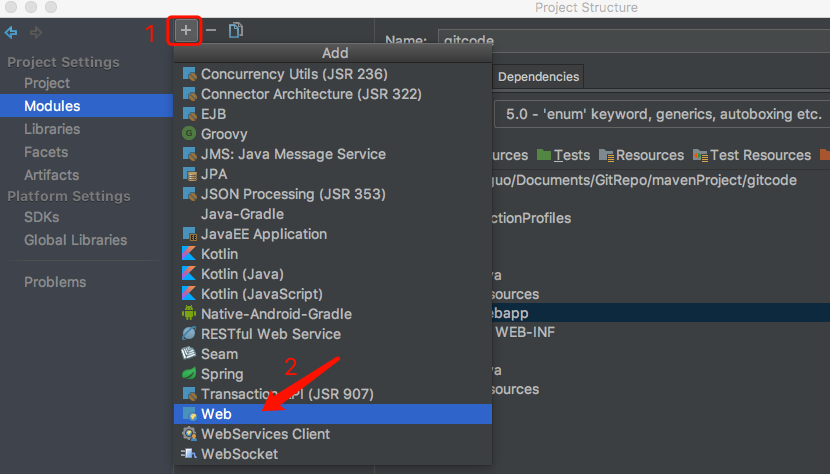This screenshot has width=830, height=474.
Task: Go forward with the right arrow
Action: [36, 33]
